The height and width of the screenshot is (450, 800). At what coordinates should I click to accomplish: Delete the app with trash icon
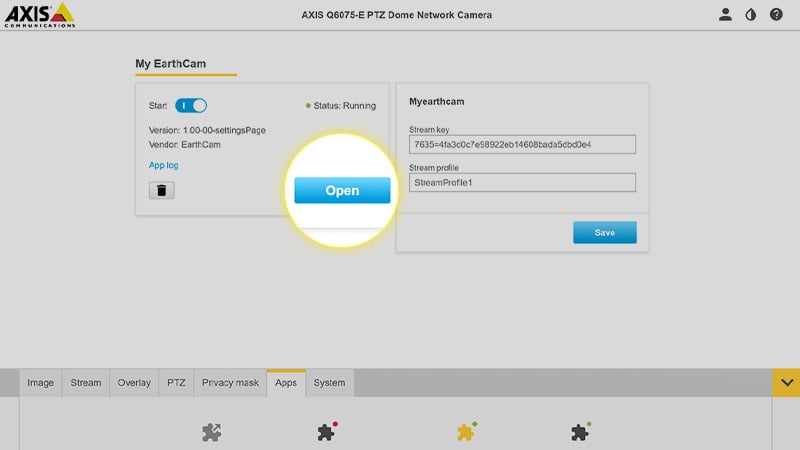162,190
